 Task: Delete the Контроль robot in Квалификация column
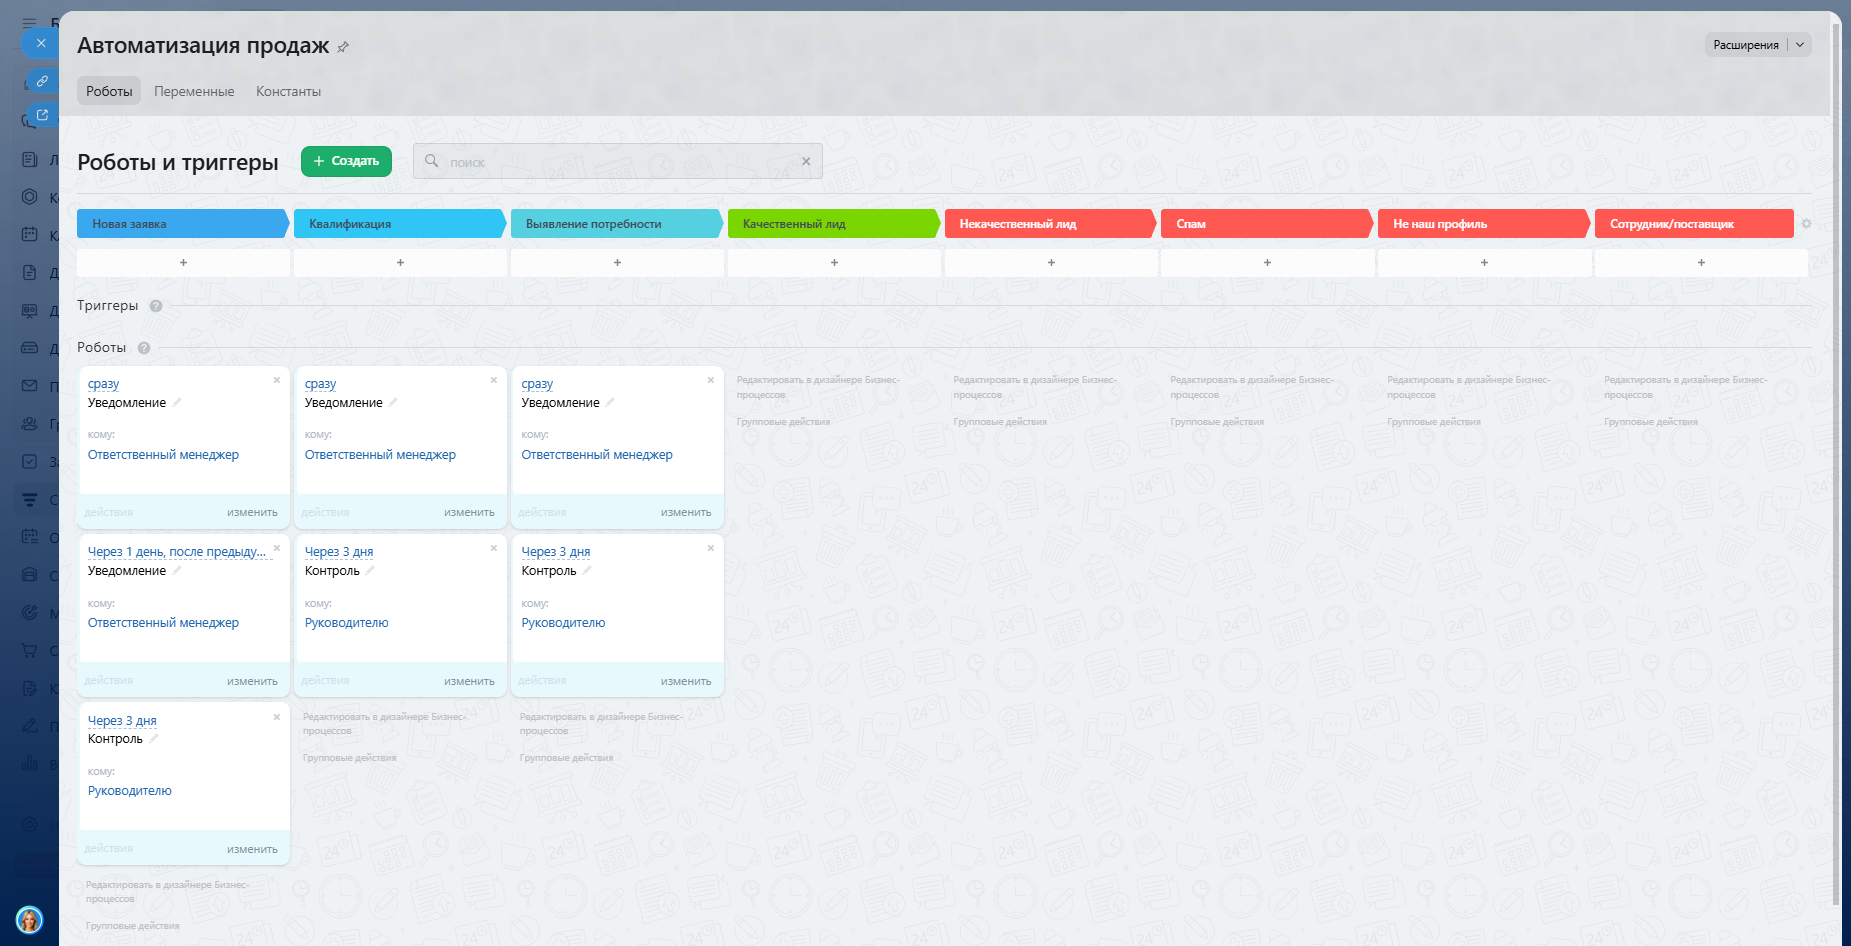pyautogui.click(x=494, y=548)
